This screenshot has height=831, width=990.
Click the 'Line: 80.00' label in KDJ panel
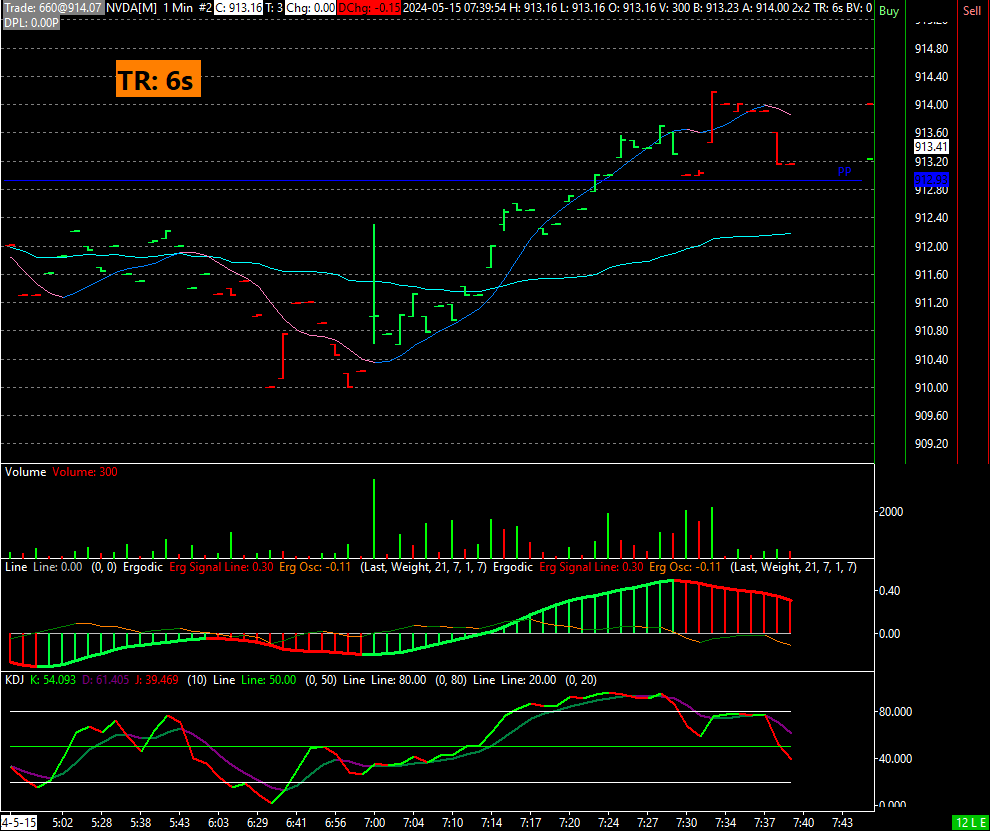(399, 680)
